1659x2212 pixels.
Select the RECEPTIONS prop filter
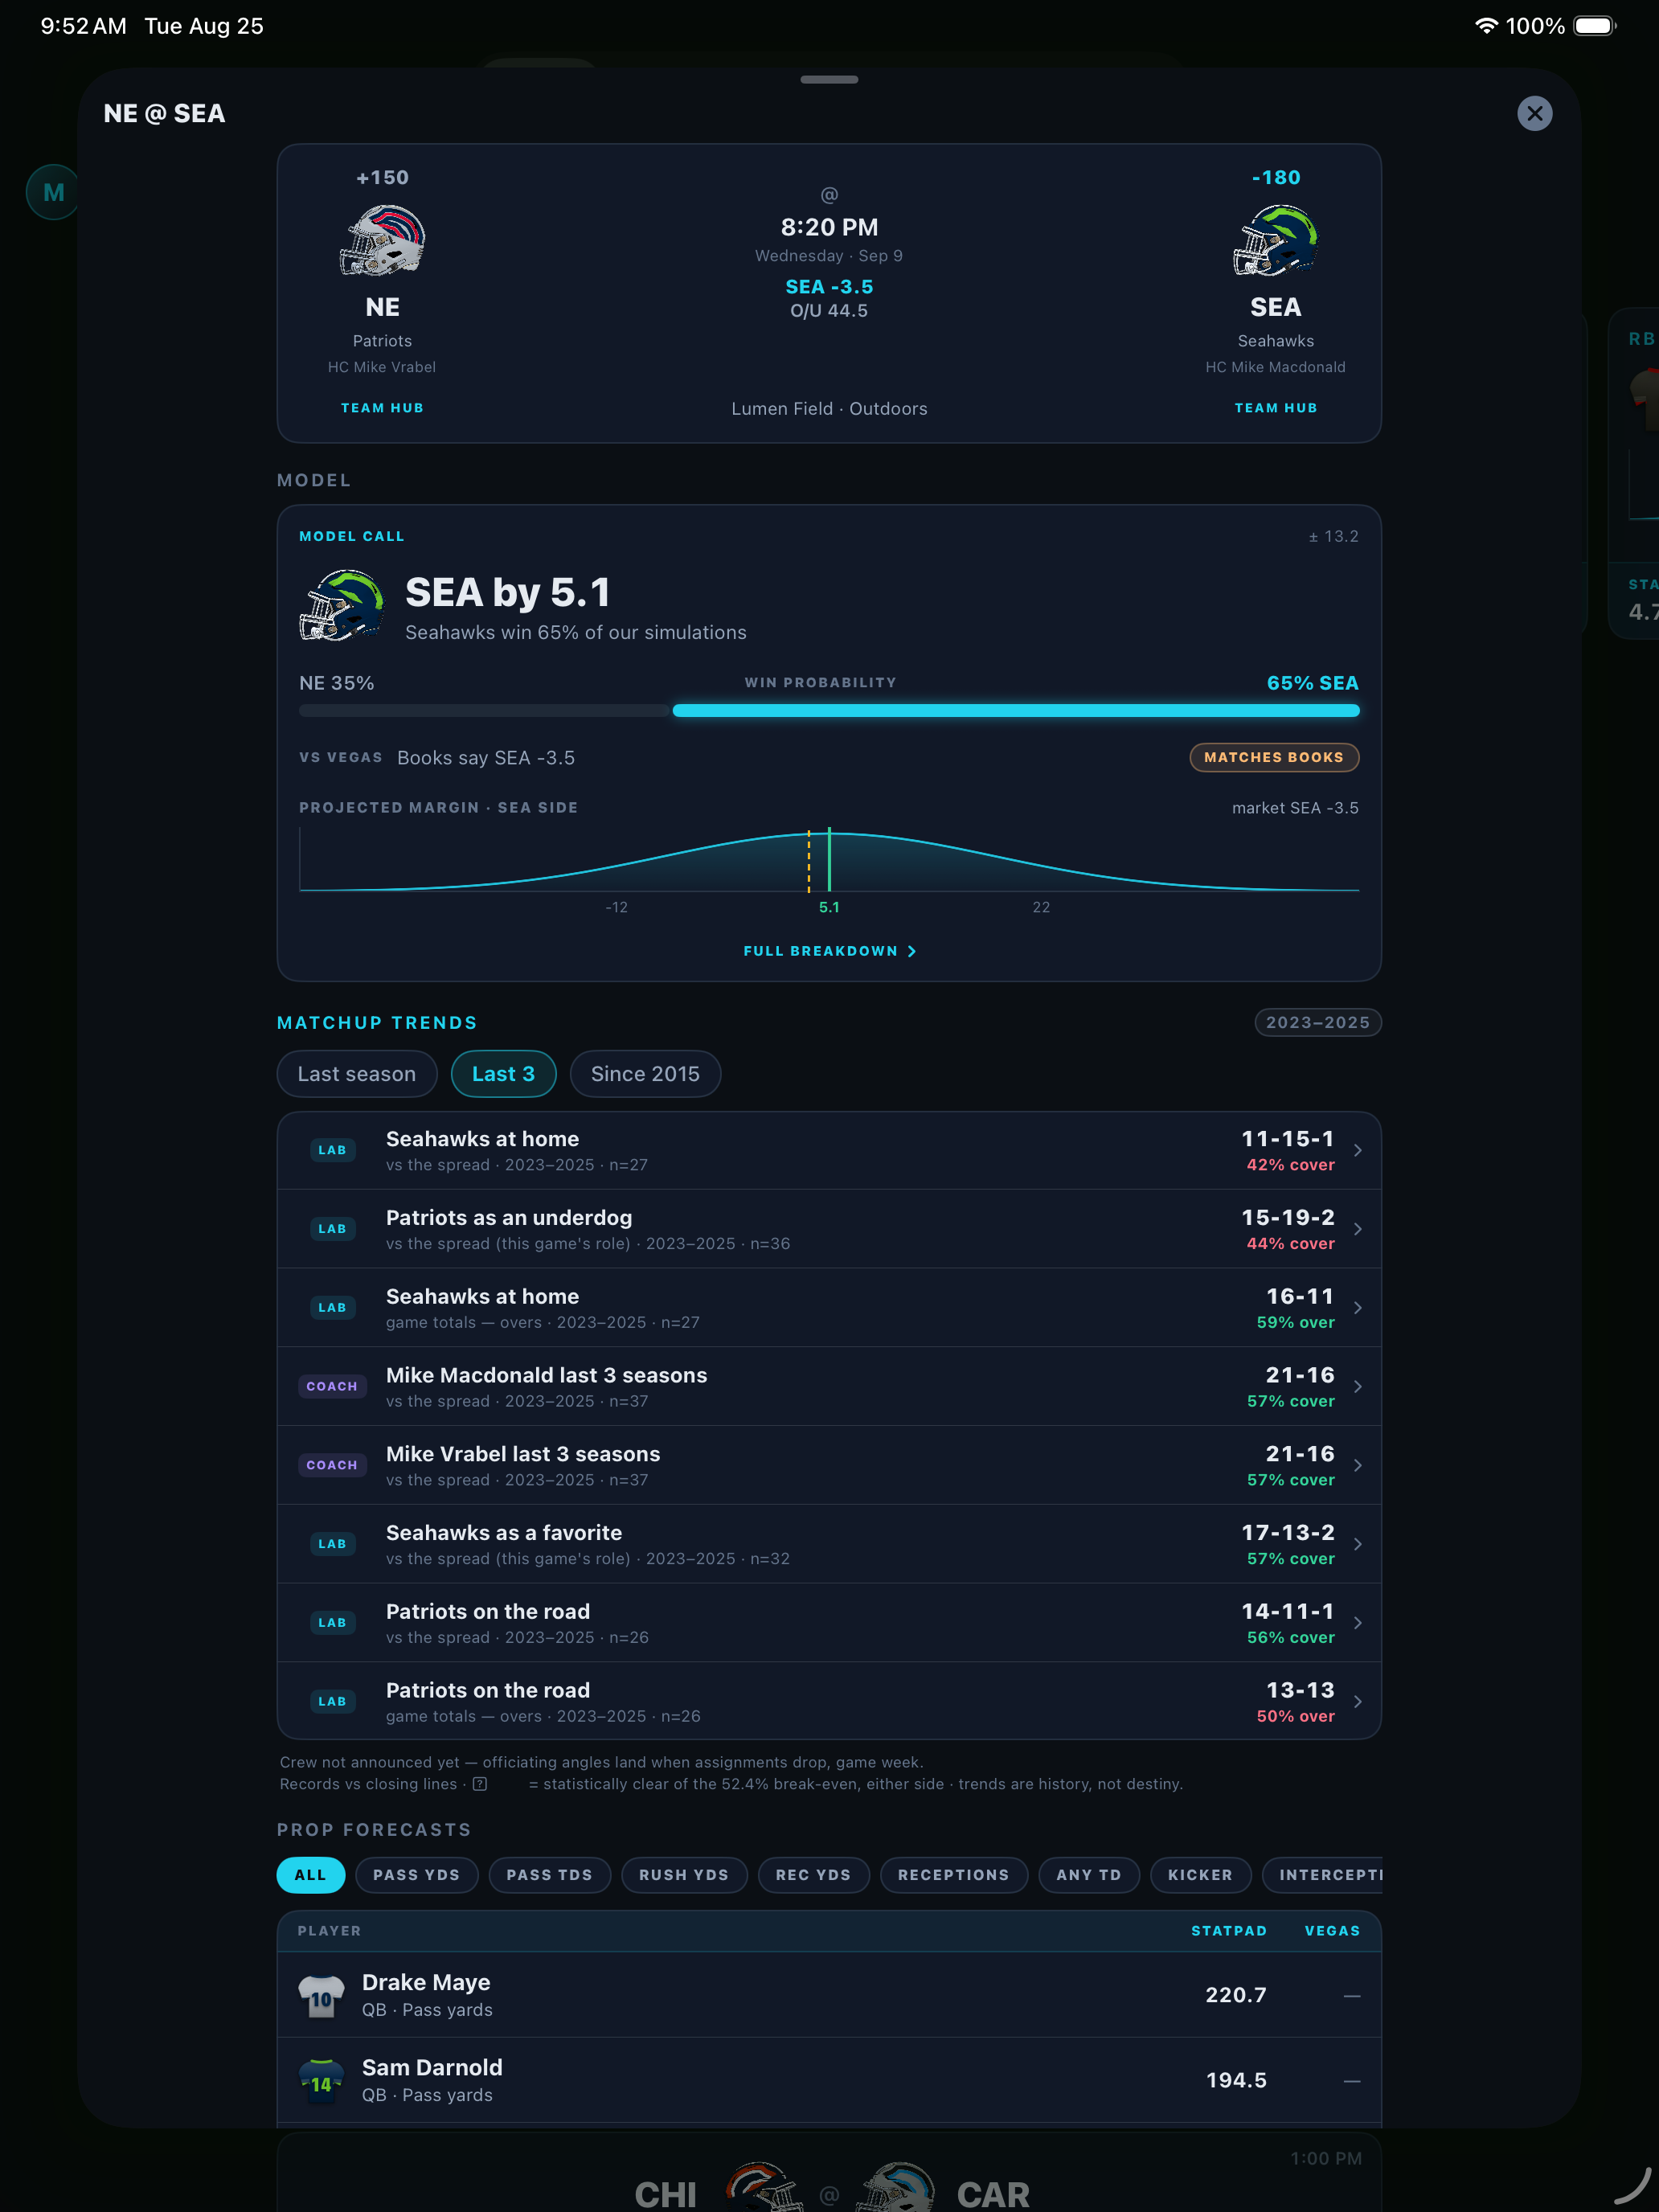[x=953, y=1875]
